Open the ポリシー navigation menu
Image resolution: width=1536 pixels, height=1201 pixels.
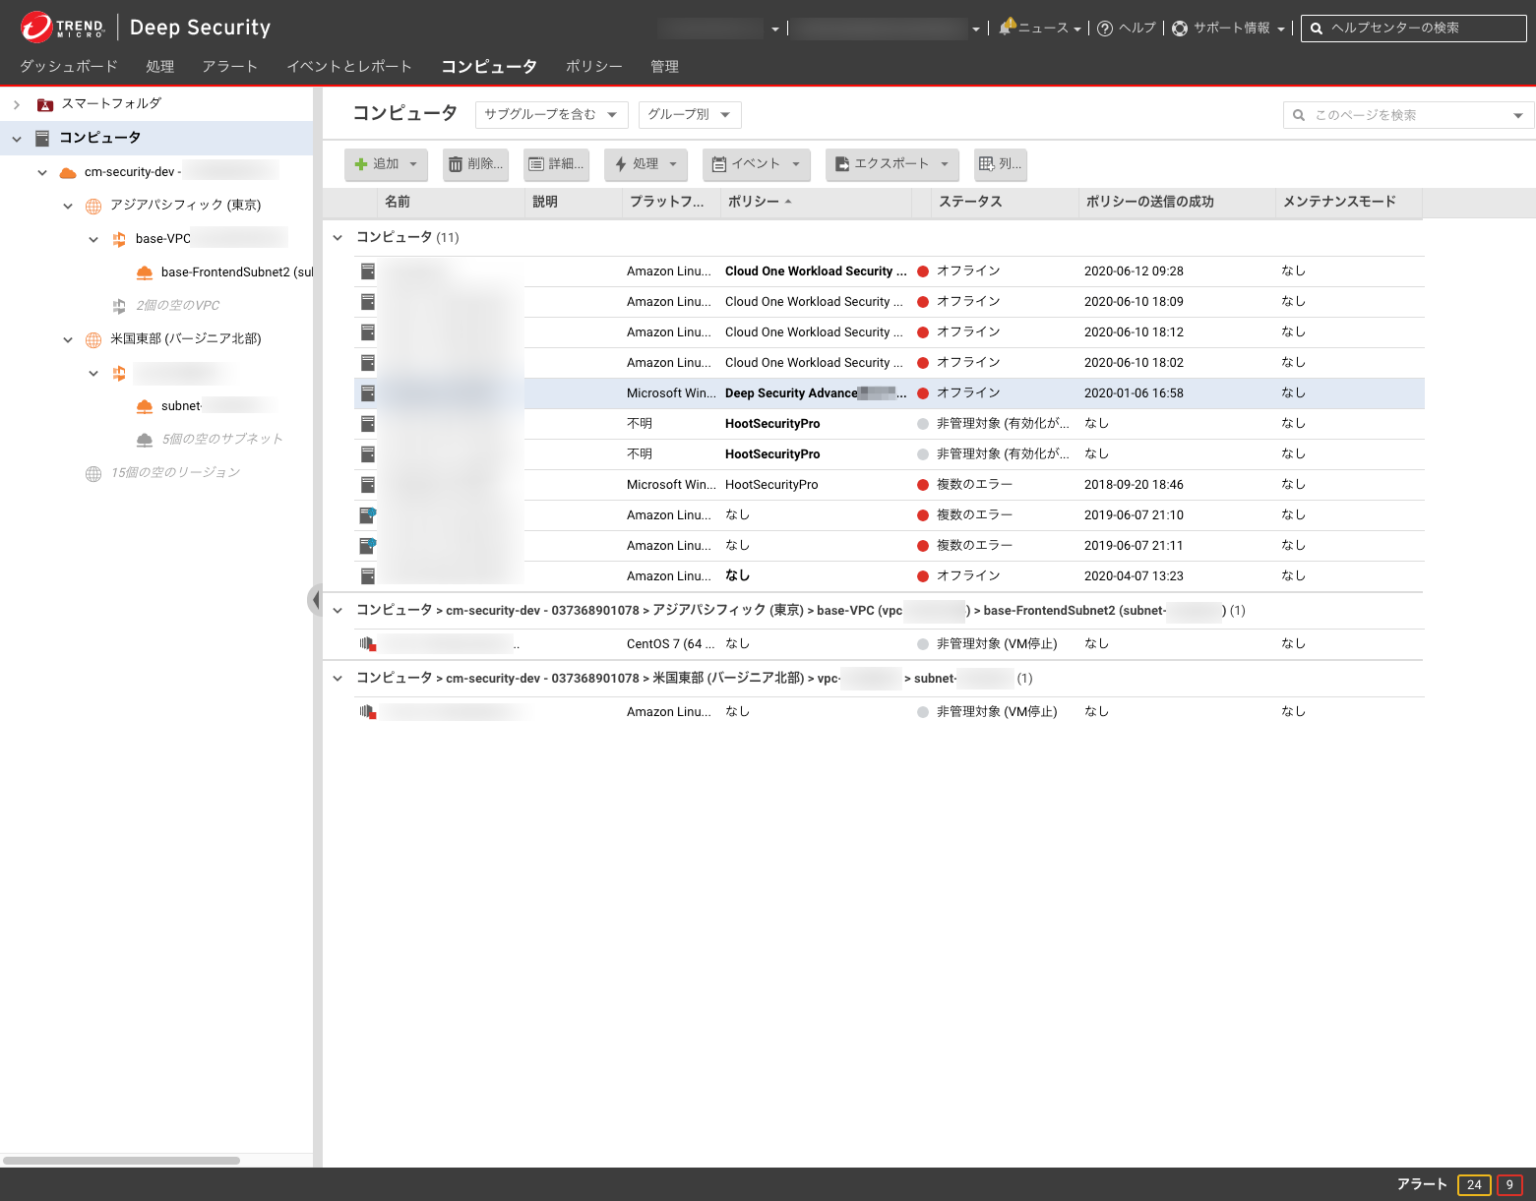tap(593, 66)
